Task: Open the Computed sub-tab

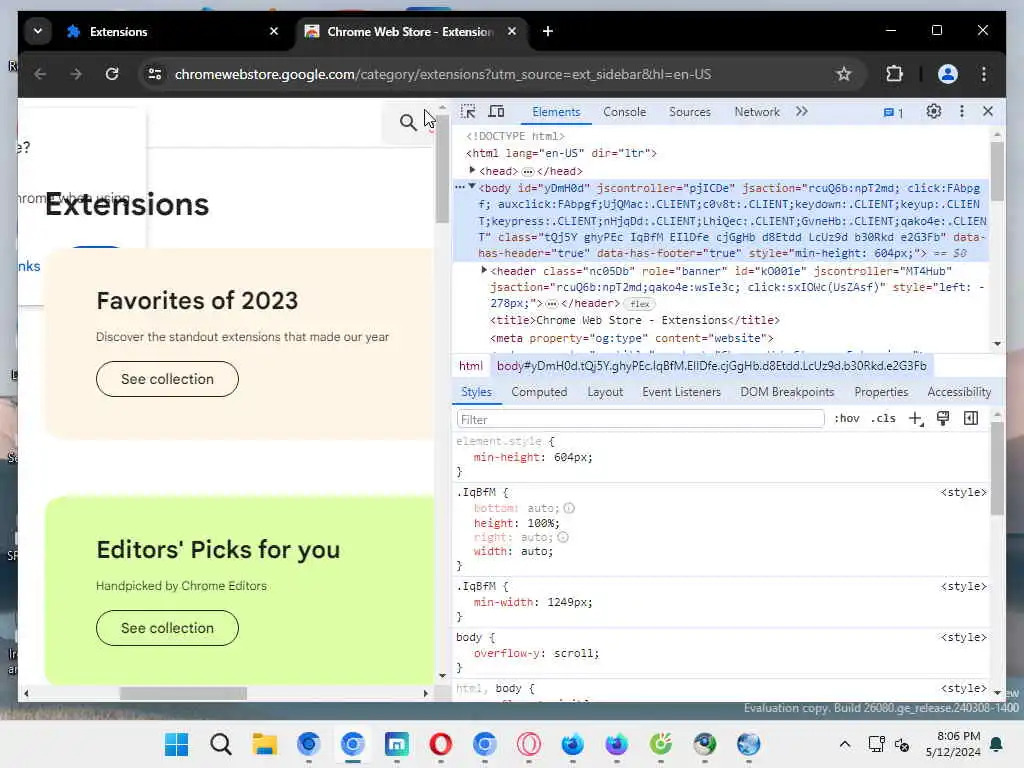Action: point(539,392)
